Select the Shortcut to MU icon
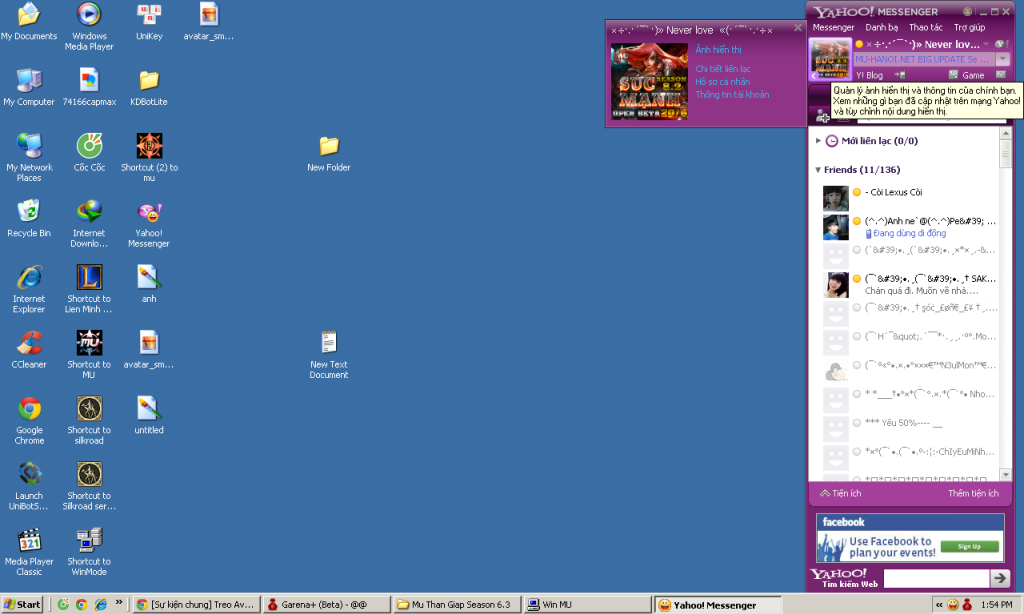 pos(89,355)
